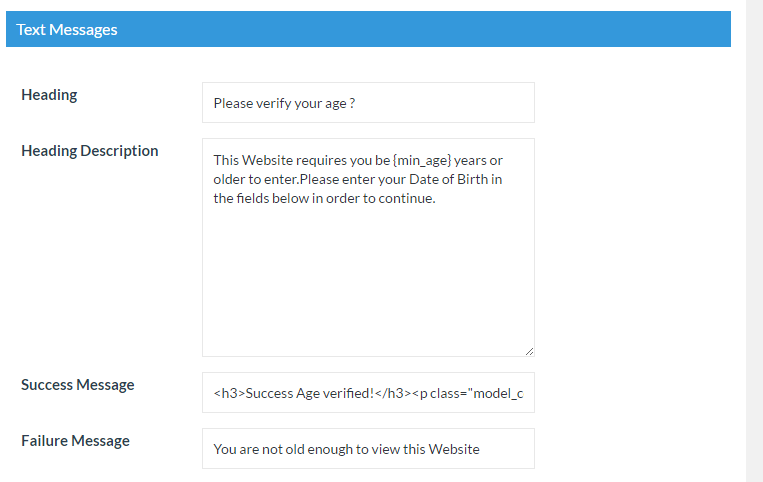This screenshot has height=482, width=763.
Task: Click the Failure Message label
Action: (x=75, y=441)
